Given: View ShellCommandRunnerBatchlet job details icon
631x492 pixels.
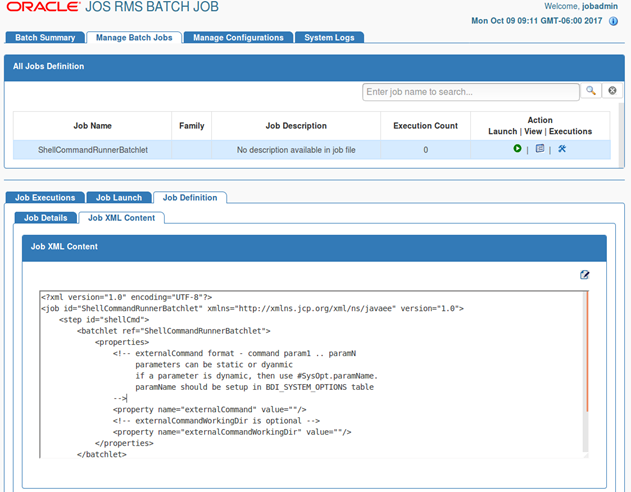Looking at the screenshot, I should pos(540,149).
